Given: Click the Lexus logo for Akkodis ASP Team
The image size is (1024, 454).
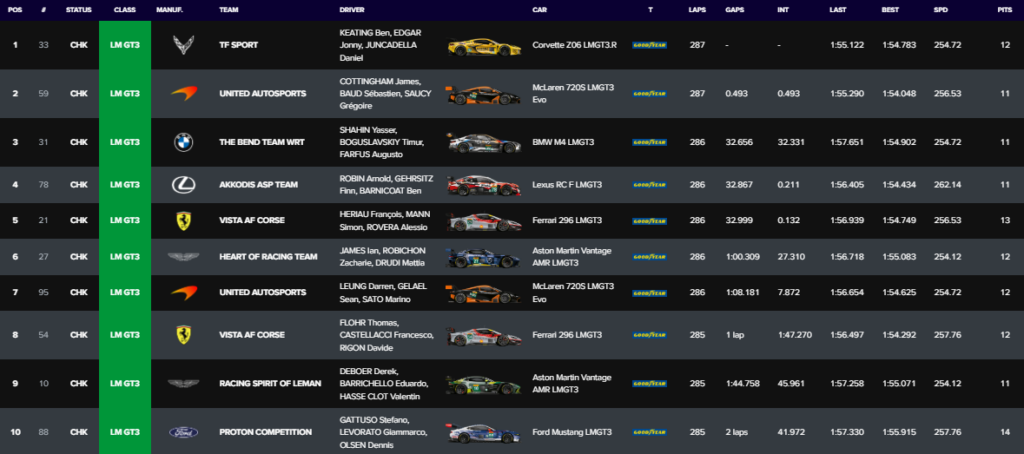Looking at the screenshot, I should click(x=184, y=185).
